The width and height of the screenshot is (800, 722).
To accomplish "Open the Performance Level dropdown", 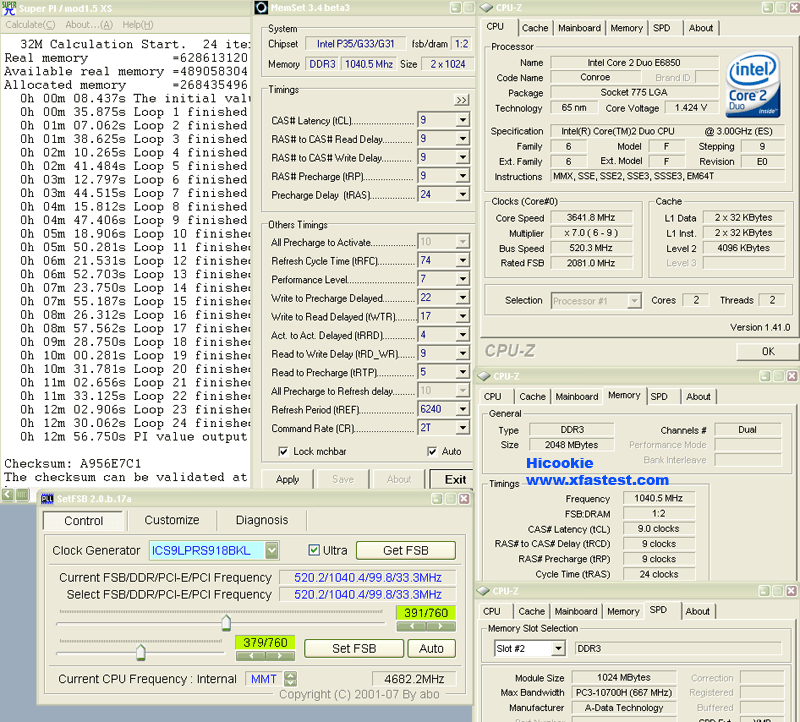I will [462, 279].
